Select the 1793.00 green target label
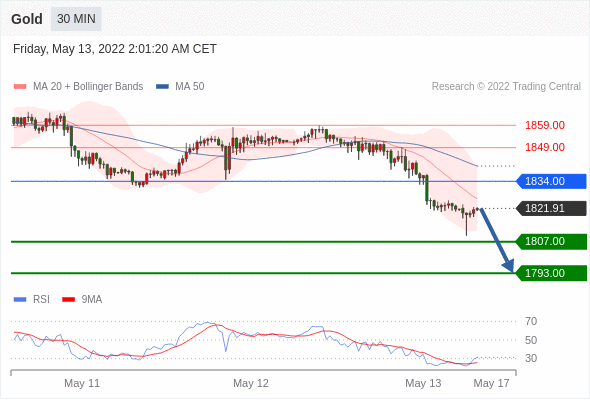The height and width of the screenshot is (400, 590). [551, 273]
